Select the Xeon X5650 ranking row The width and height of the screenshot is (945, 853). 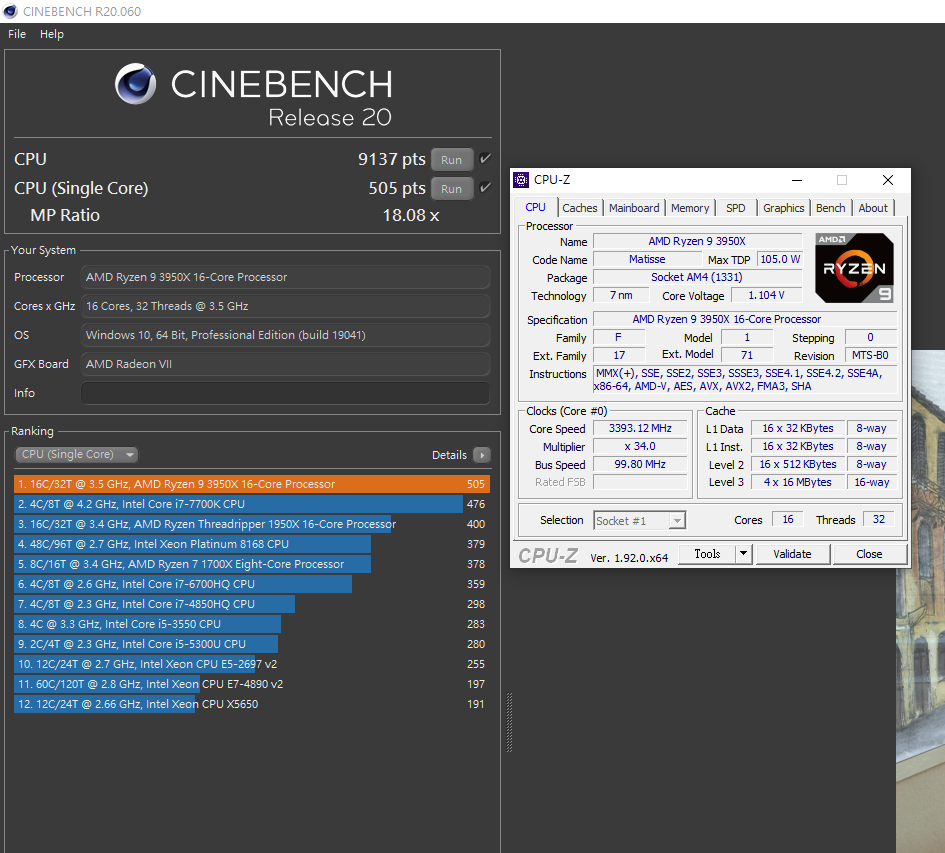(252, 703)
